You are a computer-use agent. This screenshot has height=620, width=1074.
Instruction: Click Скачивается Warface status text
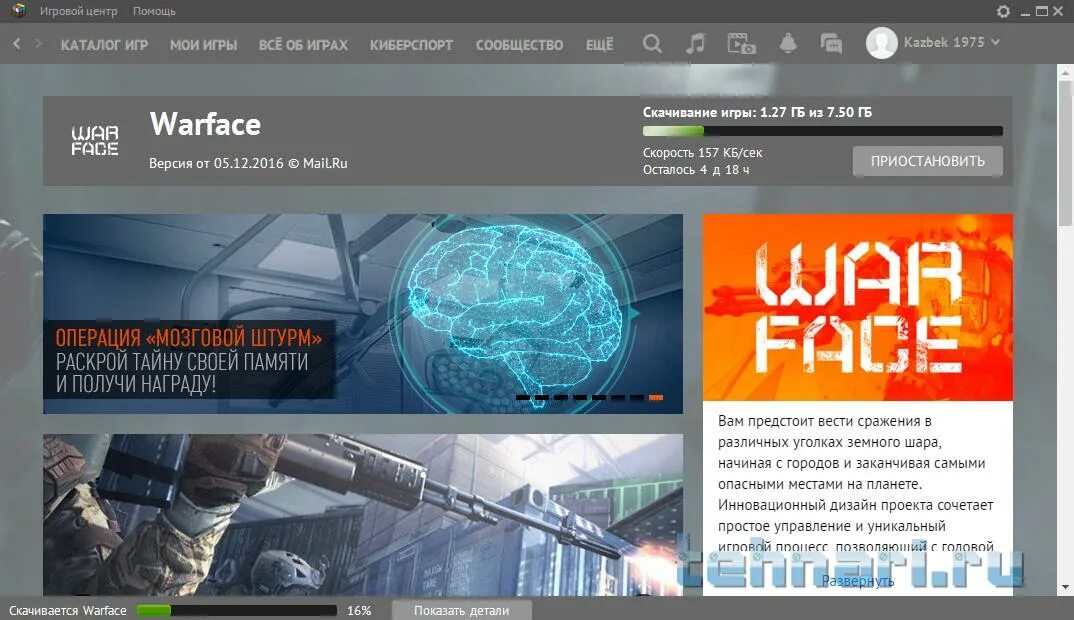pyautogui.click(x=68, y=610)
